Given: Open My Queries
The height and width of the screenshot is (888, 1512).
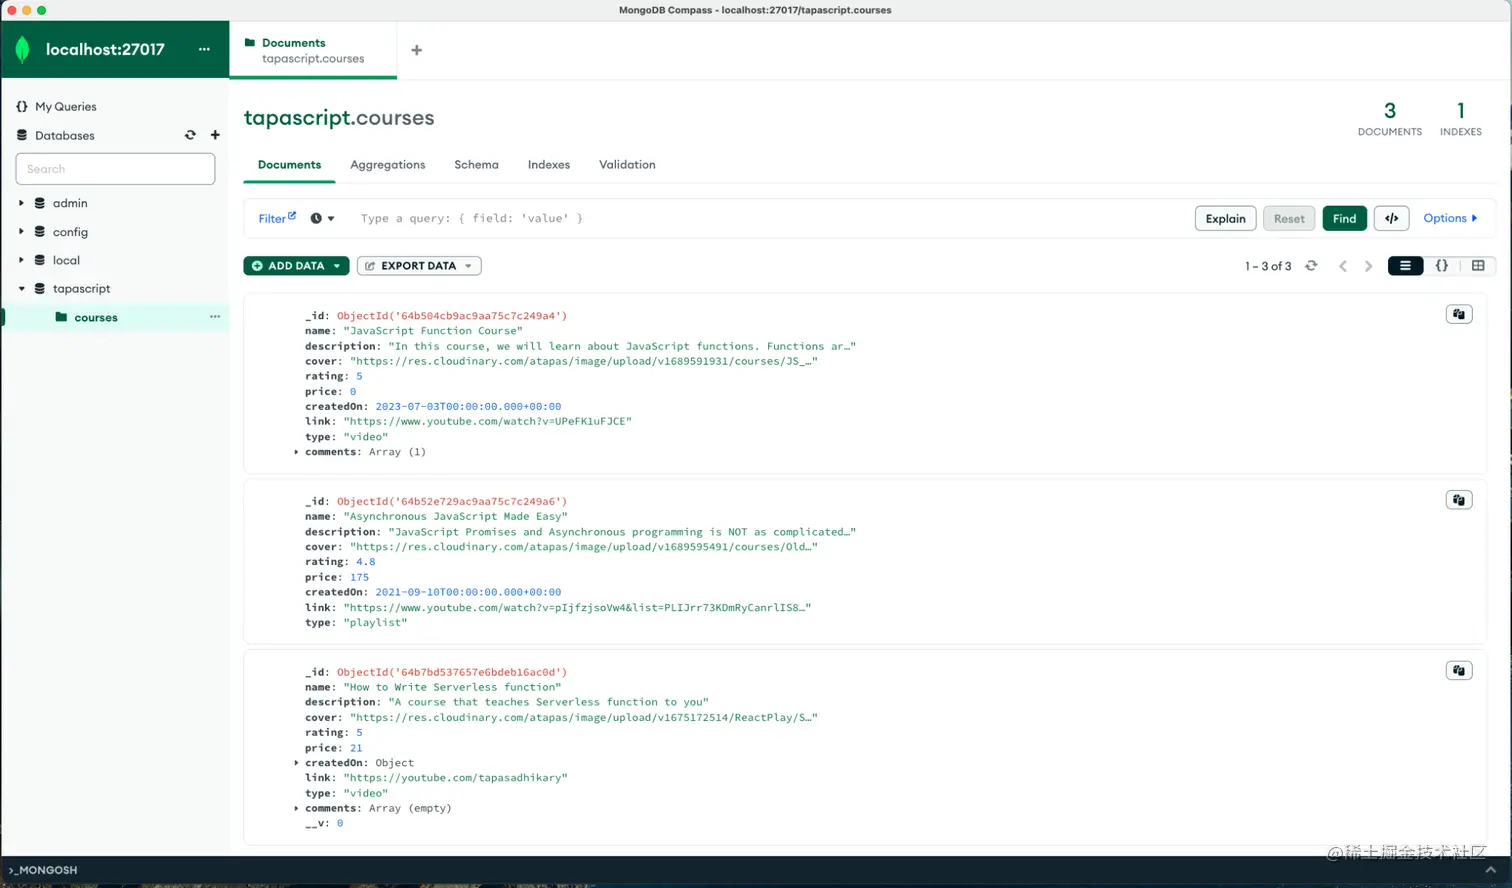Looking at the screenshot, I should point(66,106).
